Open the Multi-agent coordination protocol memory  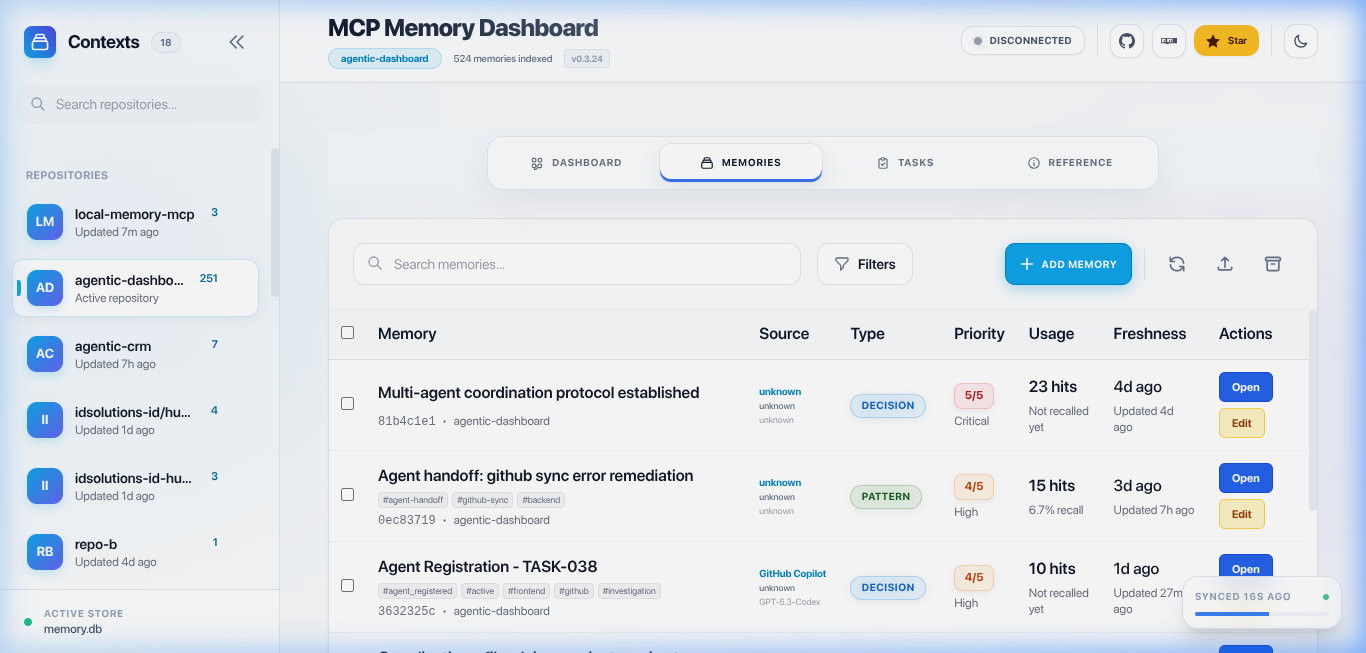pyautogui.click(x=1245, y=387)
